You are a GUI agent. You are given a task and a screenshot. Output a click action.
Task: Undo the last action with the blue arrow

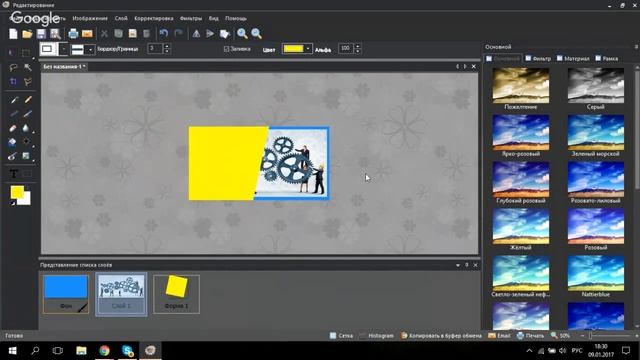[164, 33]
